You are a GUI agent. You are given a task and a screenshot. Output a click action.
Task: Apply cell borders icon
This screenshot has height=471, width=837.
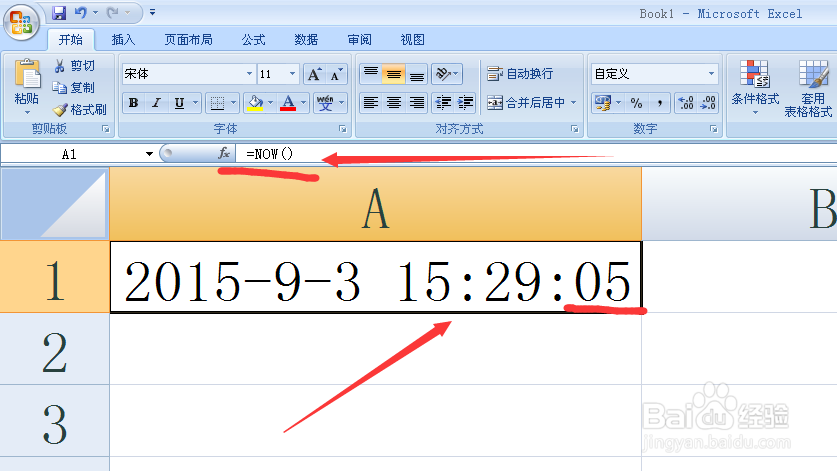coord(217,103)
